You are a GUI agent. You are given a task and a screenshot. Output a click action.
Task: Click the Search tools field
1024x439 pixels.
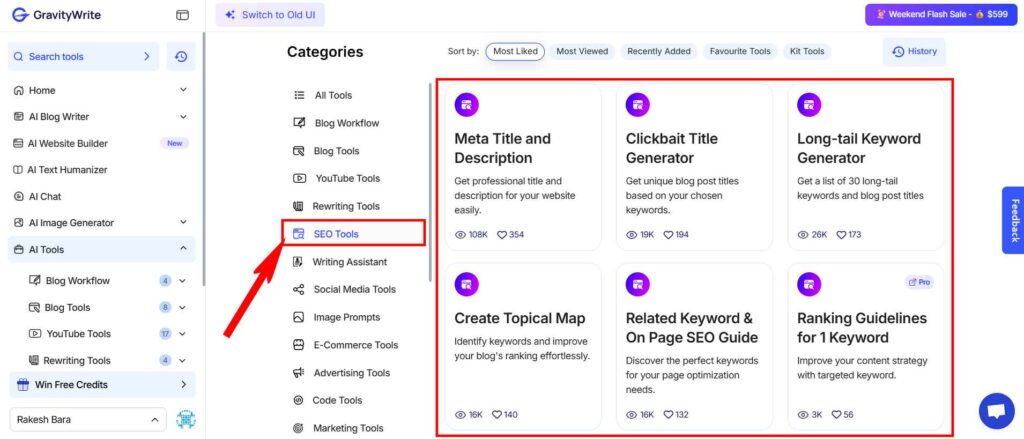[83, 57]
